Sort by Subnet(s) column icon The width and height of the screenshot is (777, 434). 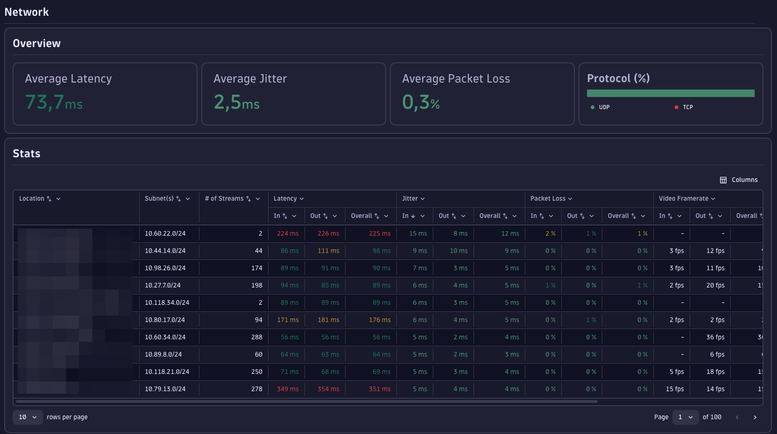(179, 199)
